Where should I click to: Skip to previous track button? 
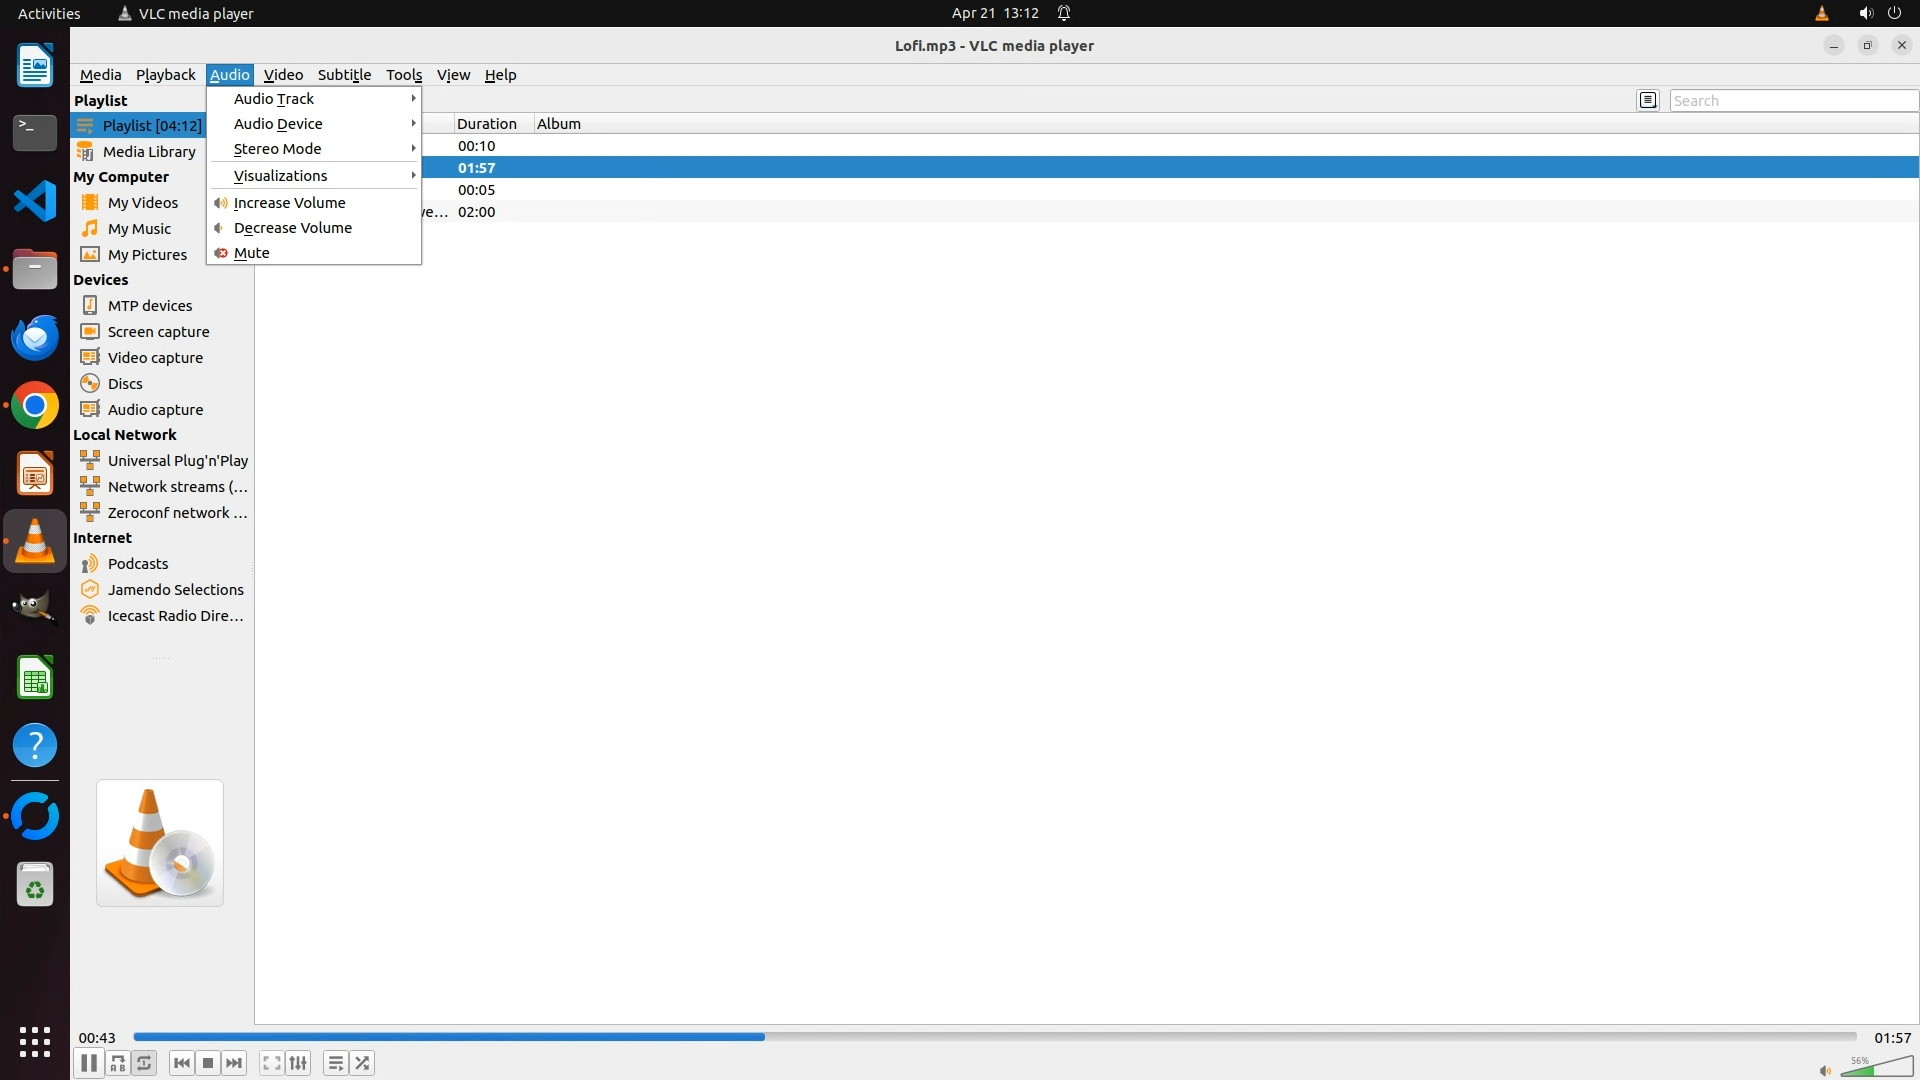click(181, 1063)
